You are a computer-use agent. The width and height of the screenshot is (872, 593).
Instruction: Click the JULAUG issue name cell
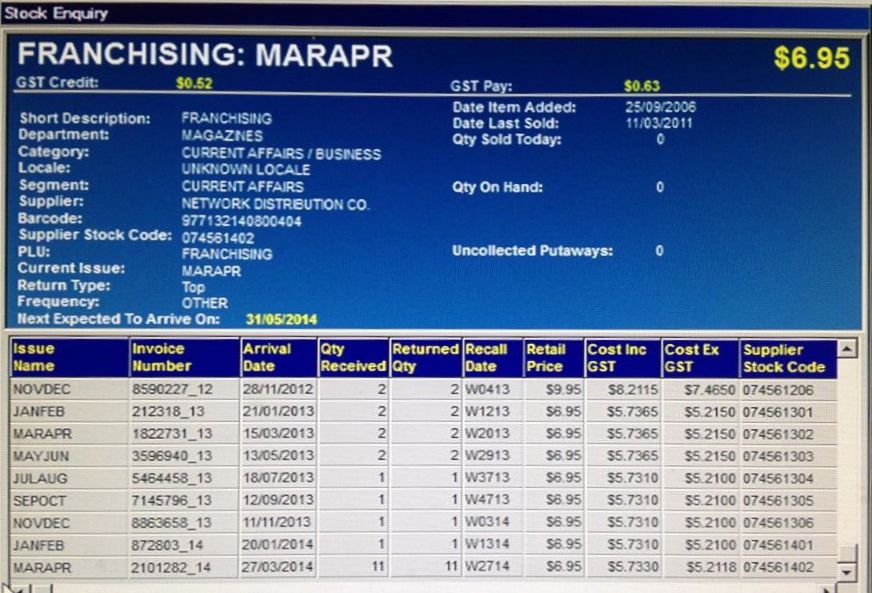click(68, 479)
